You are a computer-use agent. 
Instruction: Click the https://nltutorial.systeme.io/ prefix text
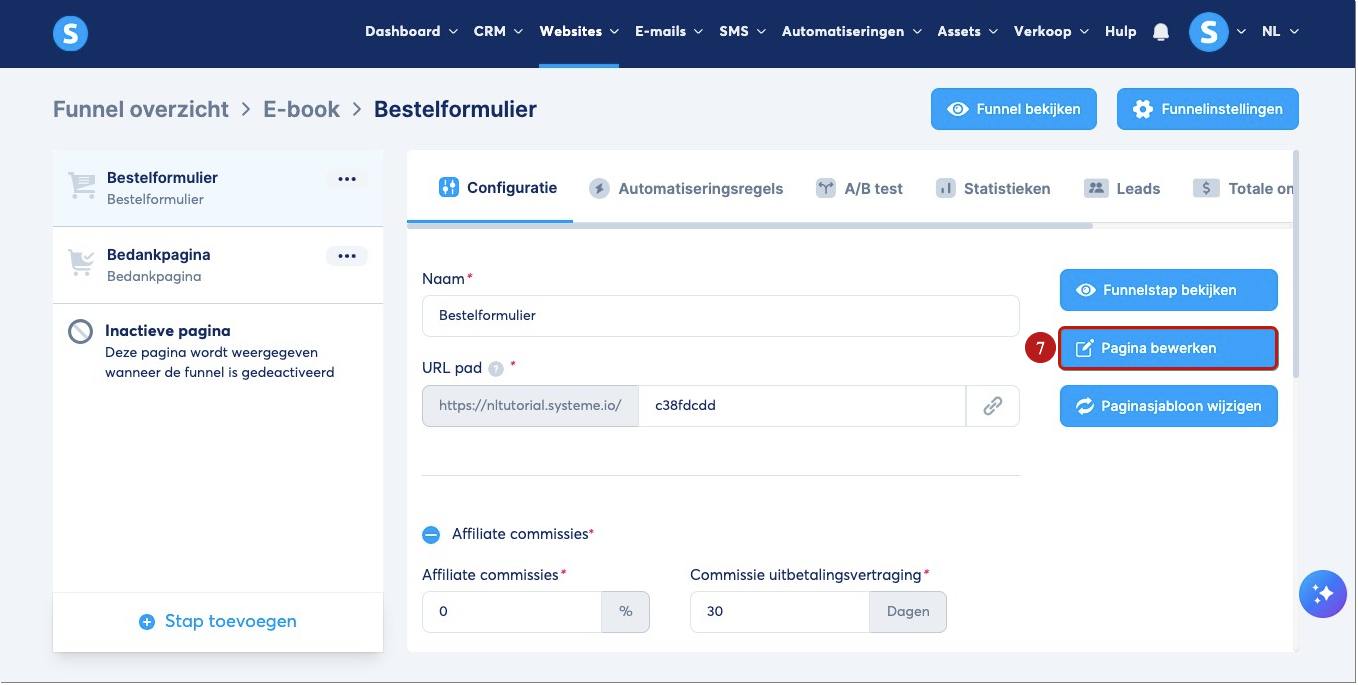pyautogui.click(x=530, y=406)
